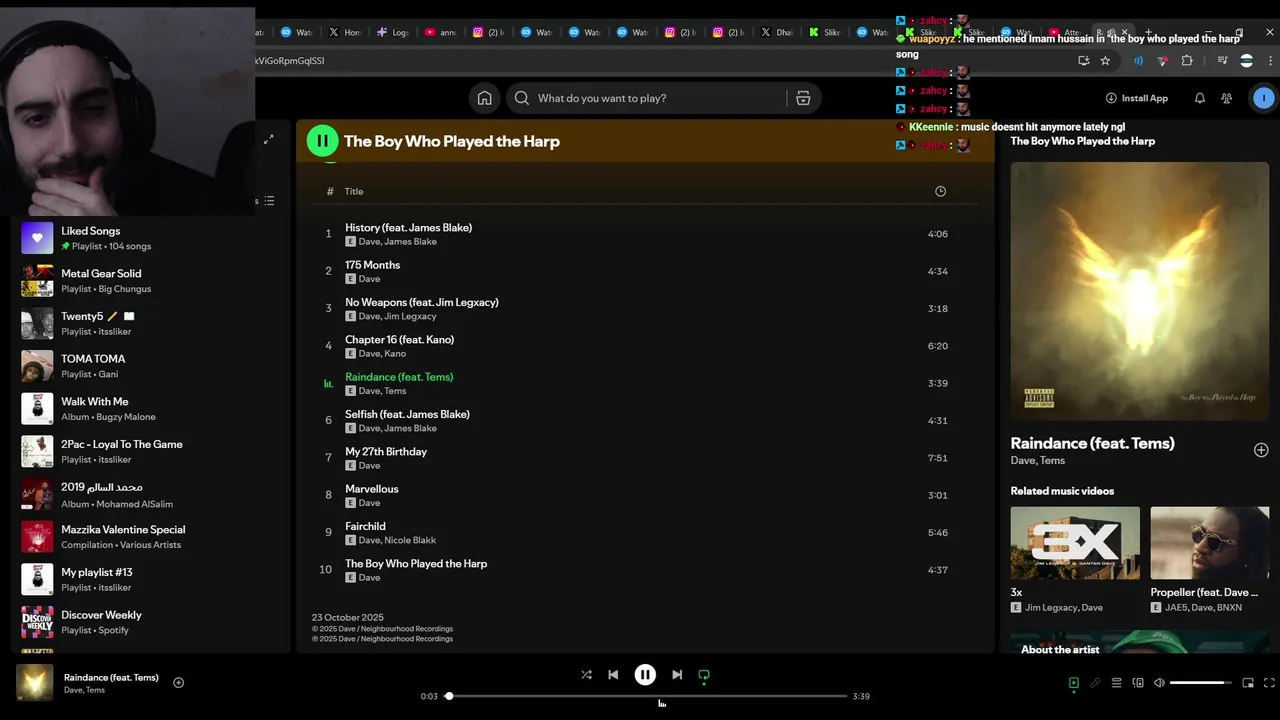1280x720 pixels.
Task: Change library list view icon
Action: pos(269,201)
